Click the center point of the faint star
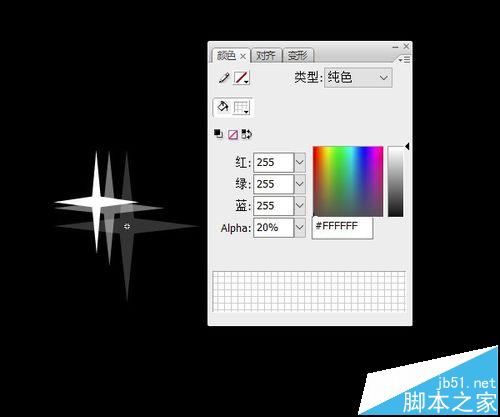Image resolution: width=500 pixels, height=417 pixels. [127, 227]
